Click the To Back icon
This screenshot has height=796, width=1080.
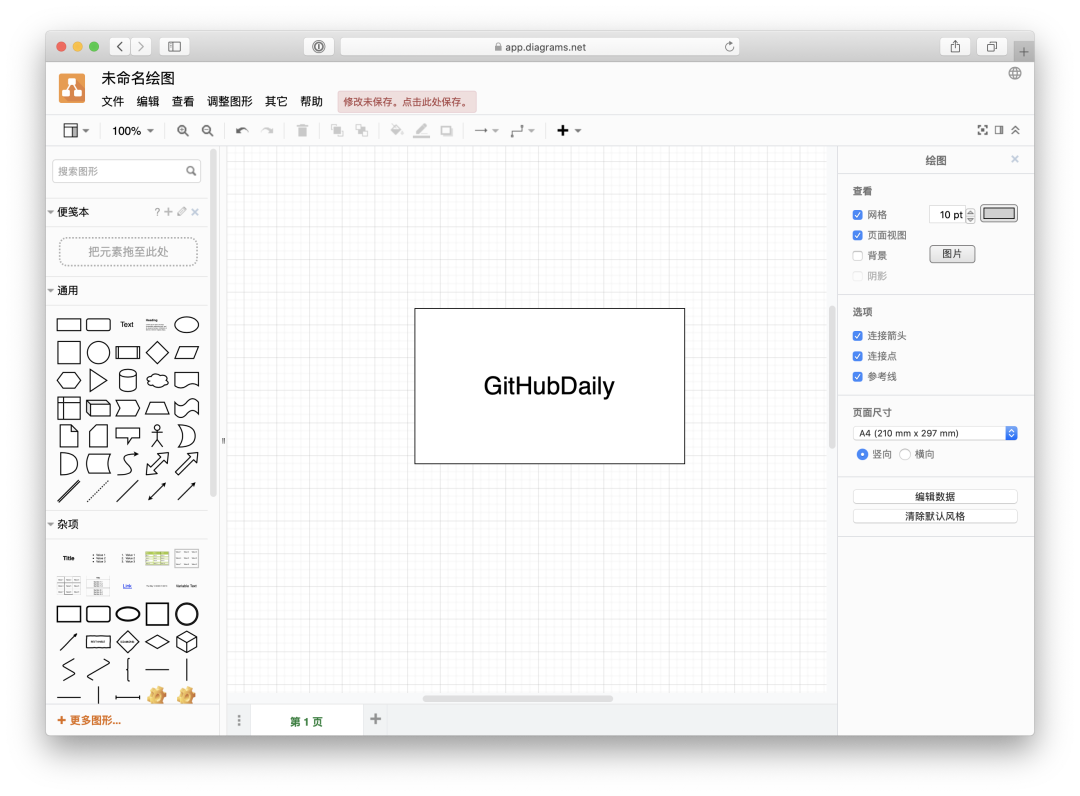[x=362, y=131]
